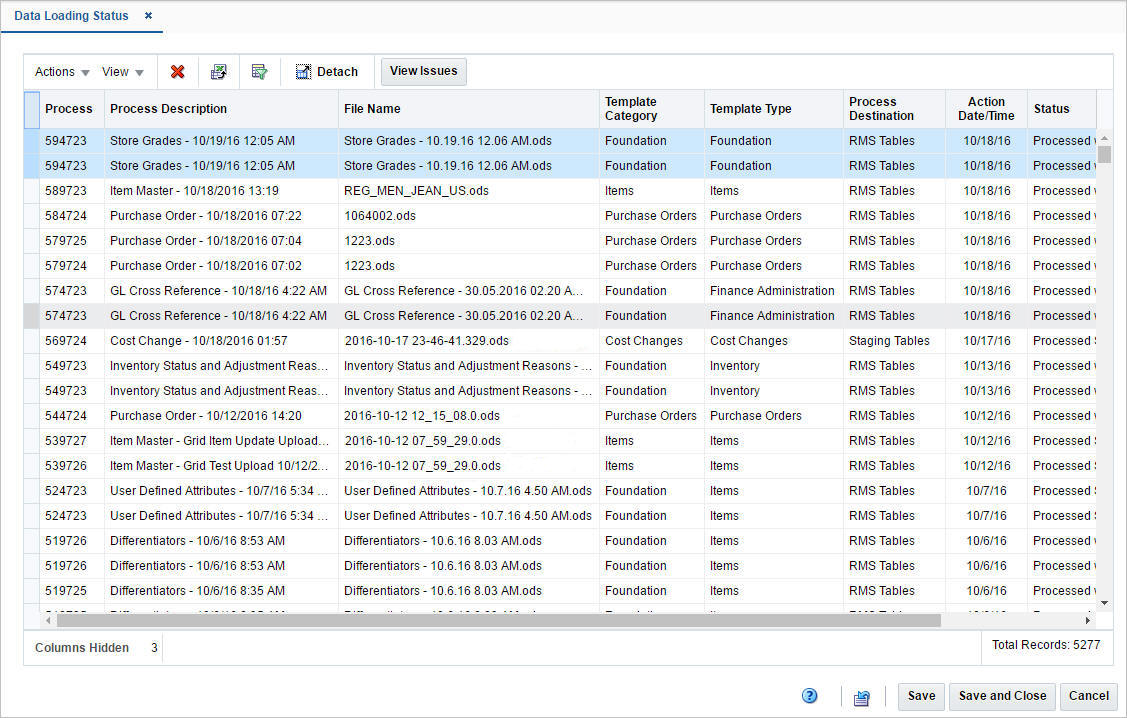Cancel the data loading changes
The height and width of the screenshot is (718, 1127).
(x=1088, y=696)
